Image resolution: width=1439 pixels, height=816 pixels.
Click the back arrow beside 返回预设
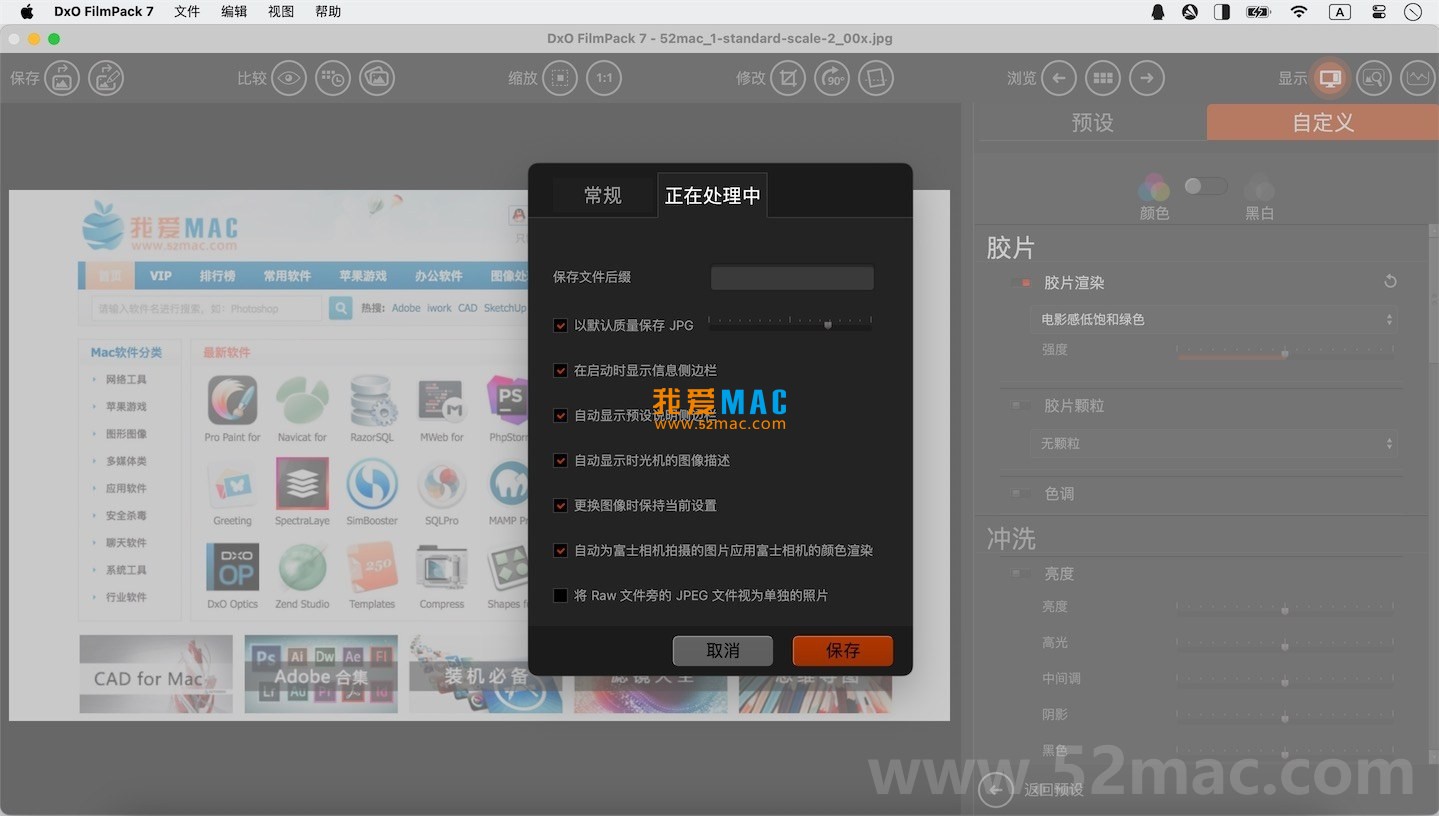pos(995,790)
